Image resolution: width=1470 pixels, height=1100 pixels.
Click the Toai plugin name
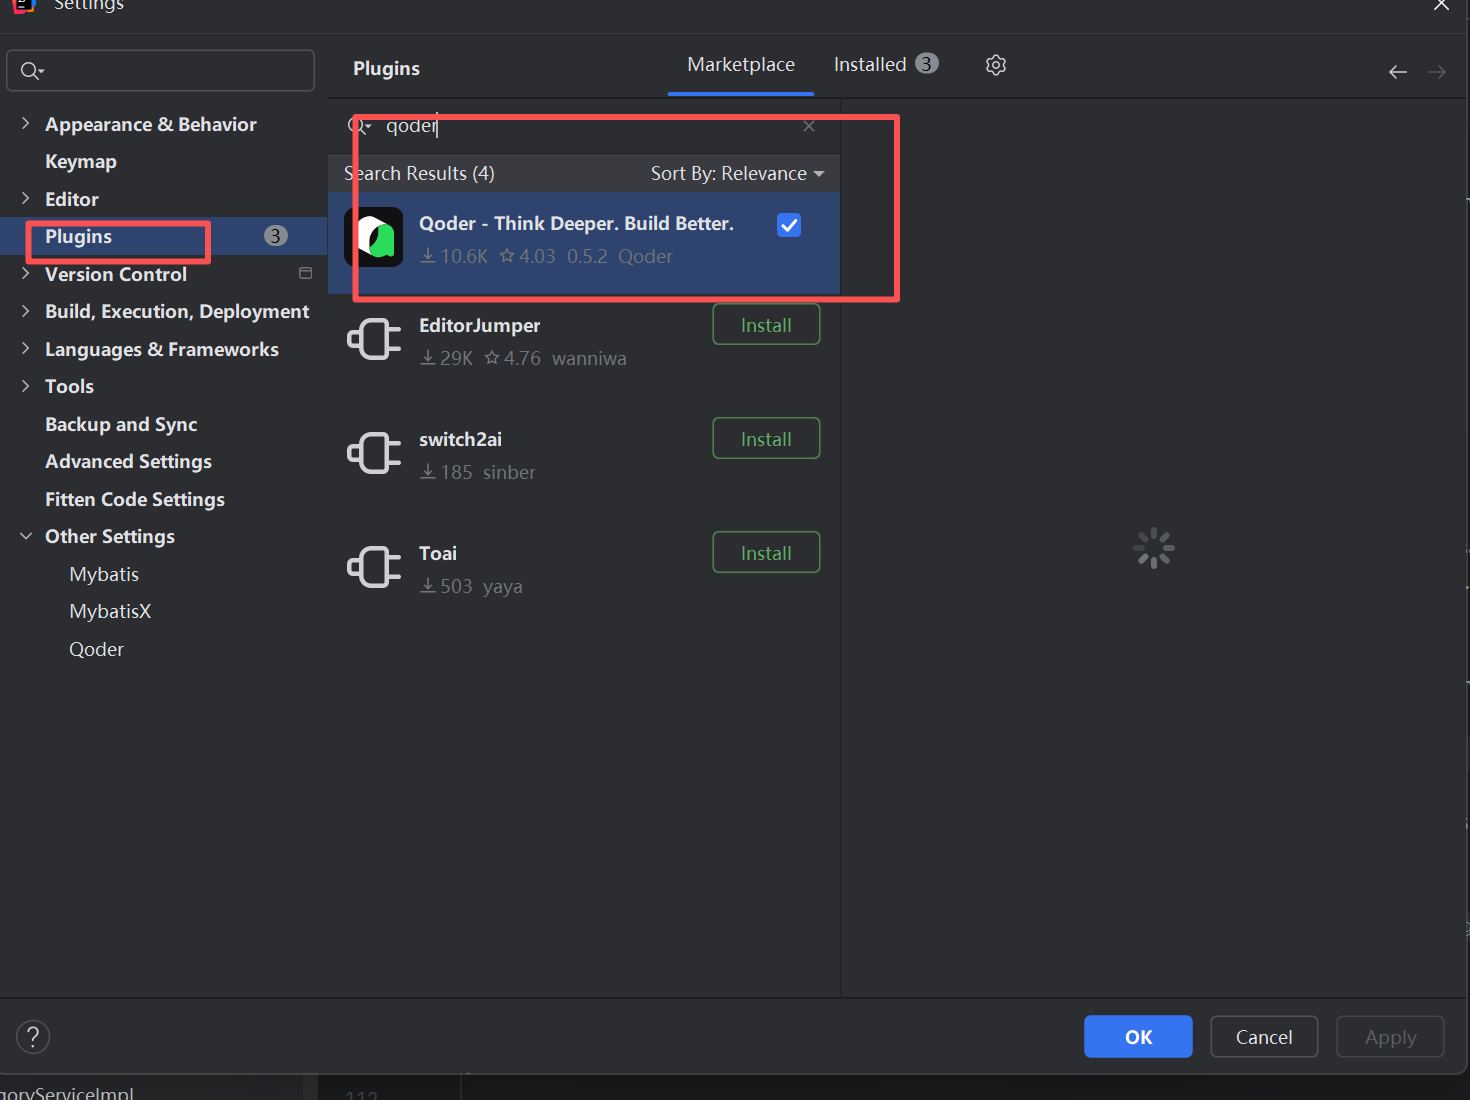pyautogui.click(x=438, y=554)
